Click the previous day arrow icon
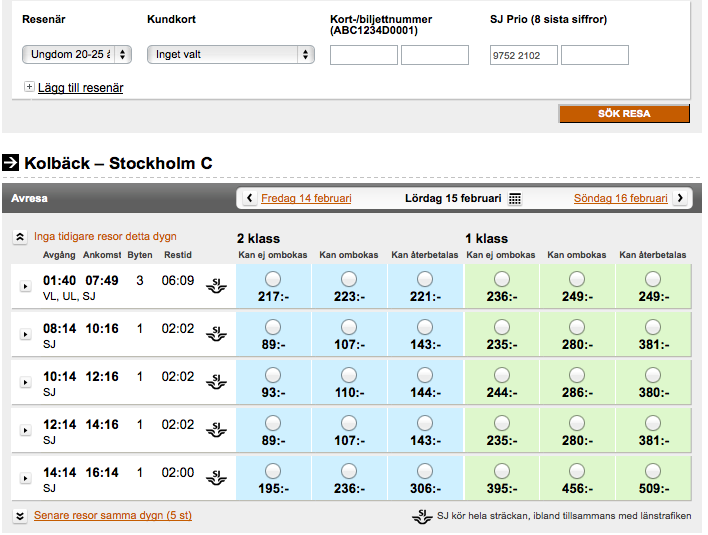Screen dimensions: 708x535 (249, 198)
